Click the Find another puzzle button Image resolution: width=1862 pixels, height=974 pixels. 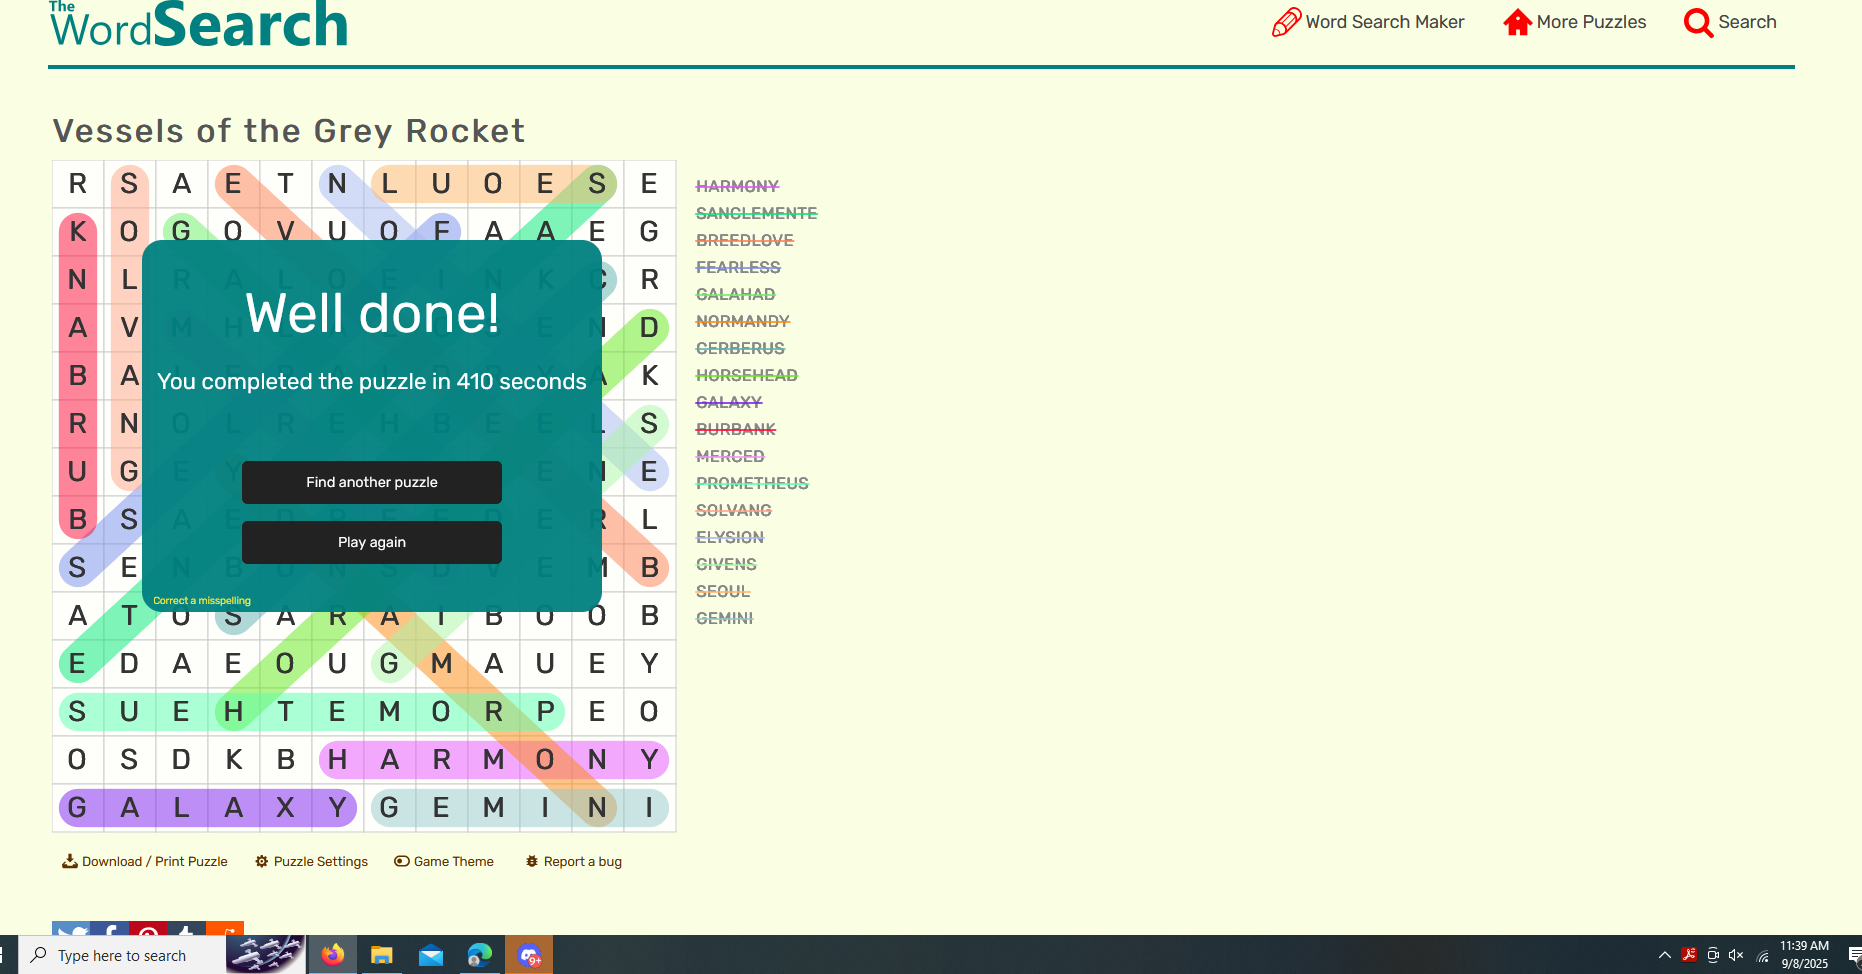point(371,482)
